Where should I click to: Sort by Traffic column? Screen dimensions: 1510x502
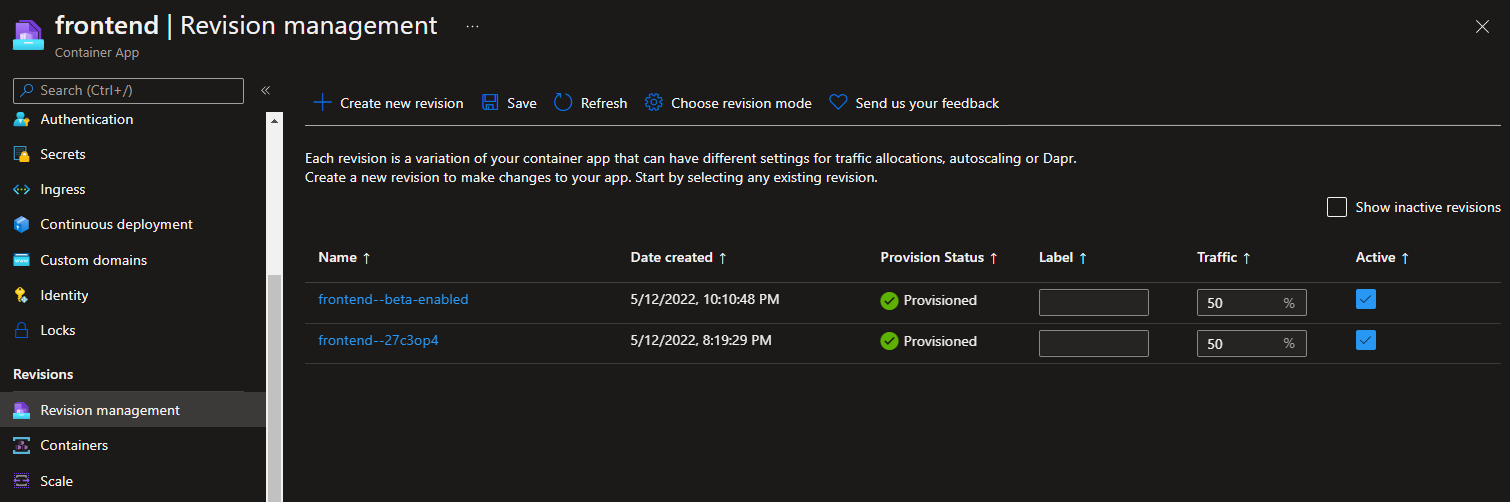pos(1224,258)
